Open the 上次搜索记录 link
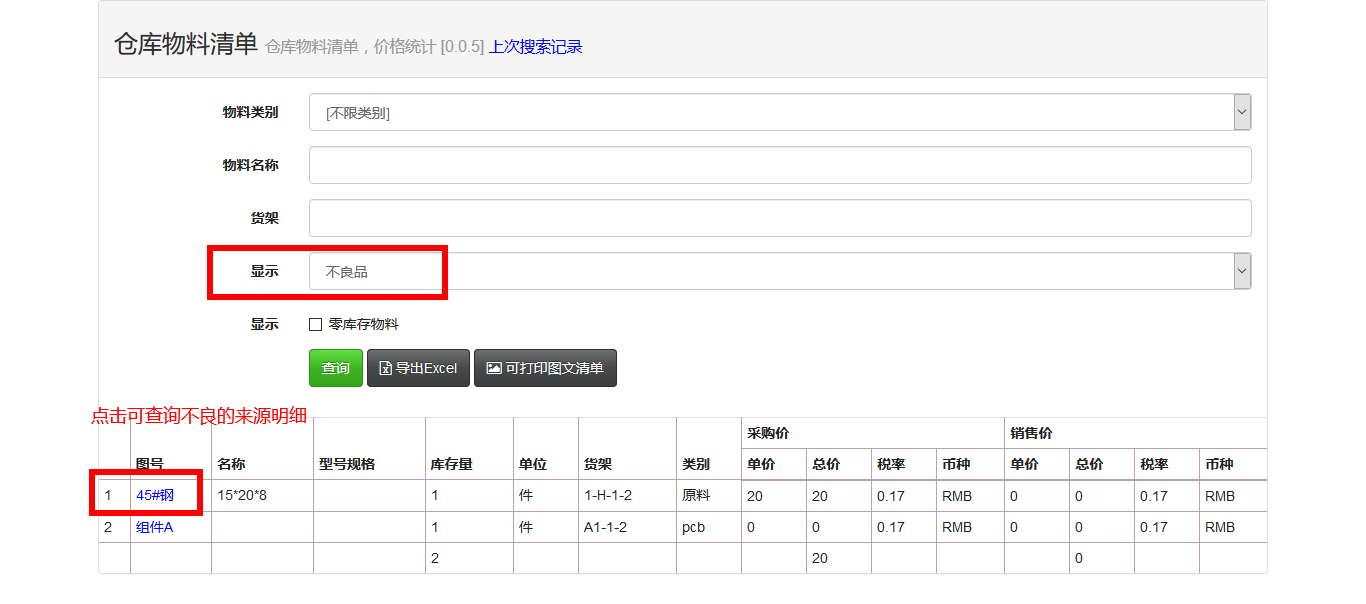1366x604 pixels. [535, 47]
